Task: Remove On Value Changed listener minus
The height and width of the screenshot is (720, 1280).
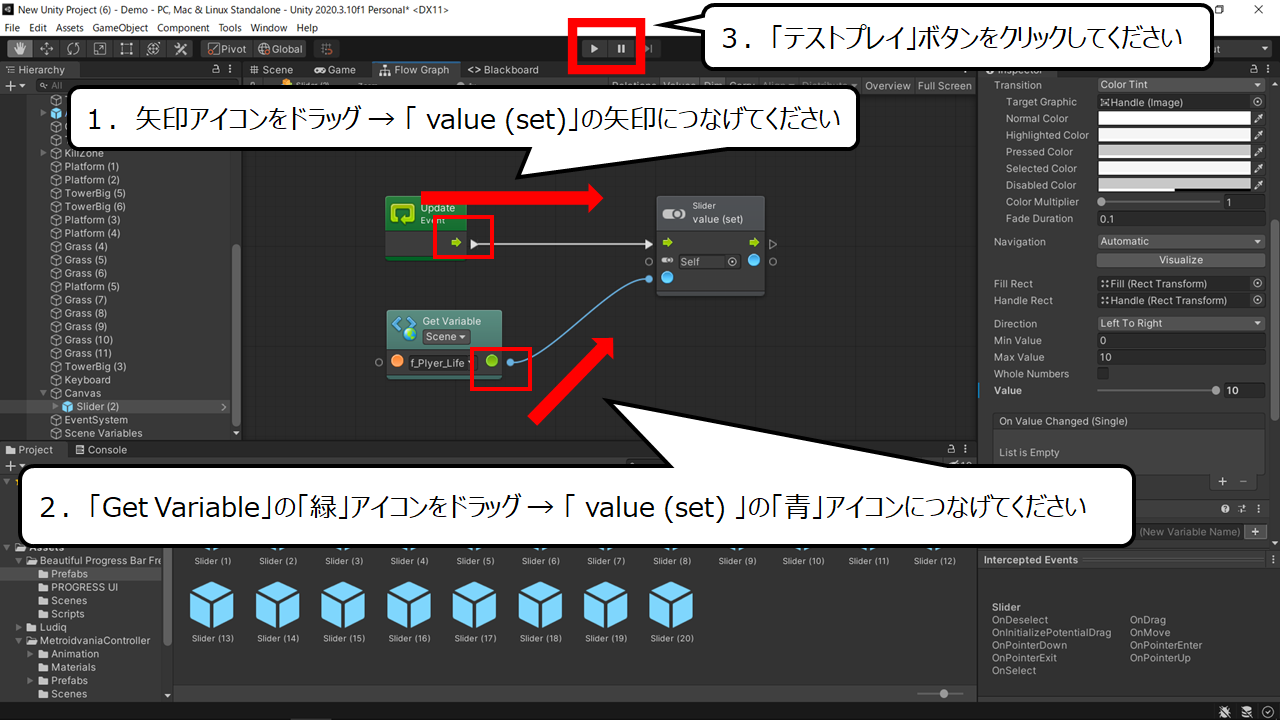Action: pos(1243,482)
